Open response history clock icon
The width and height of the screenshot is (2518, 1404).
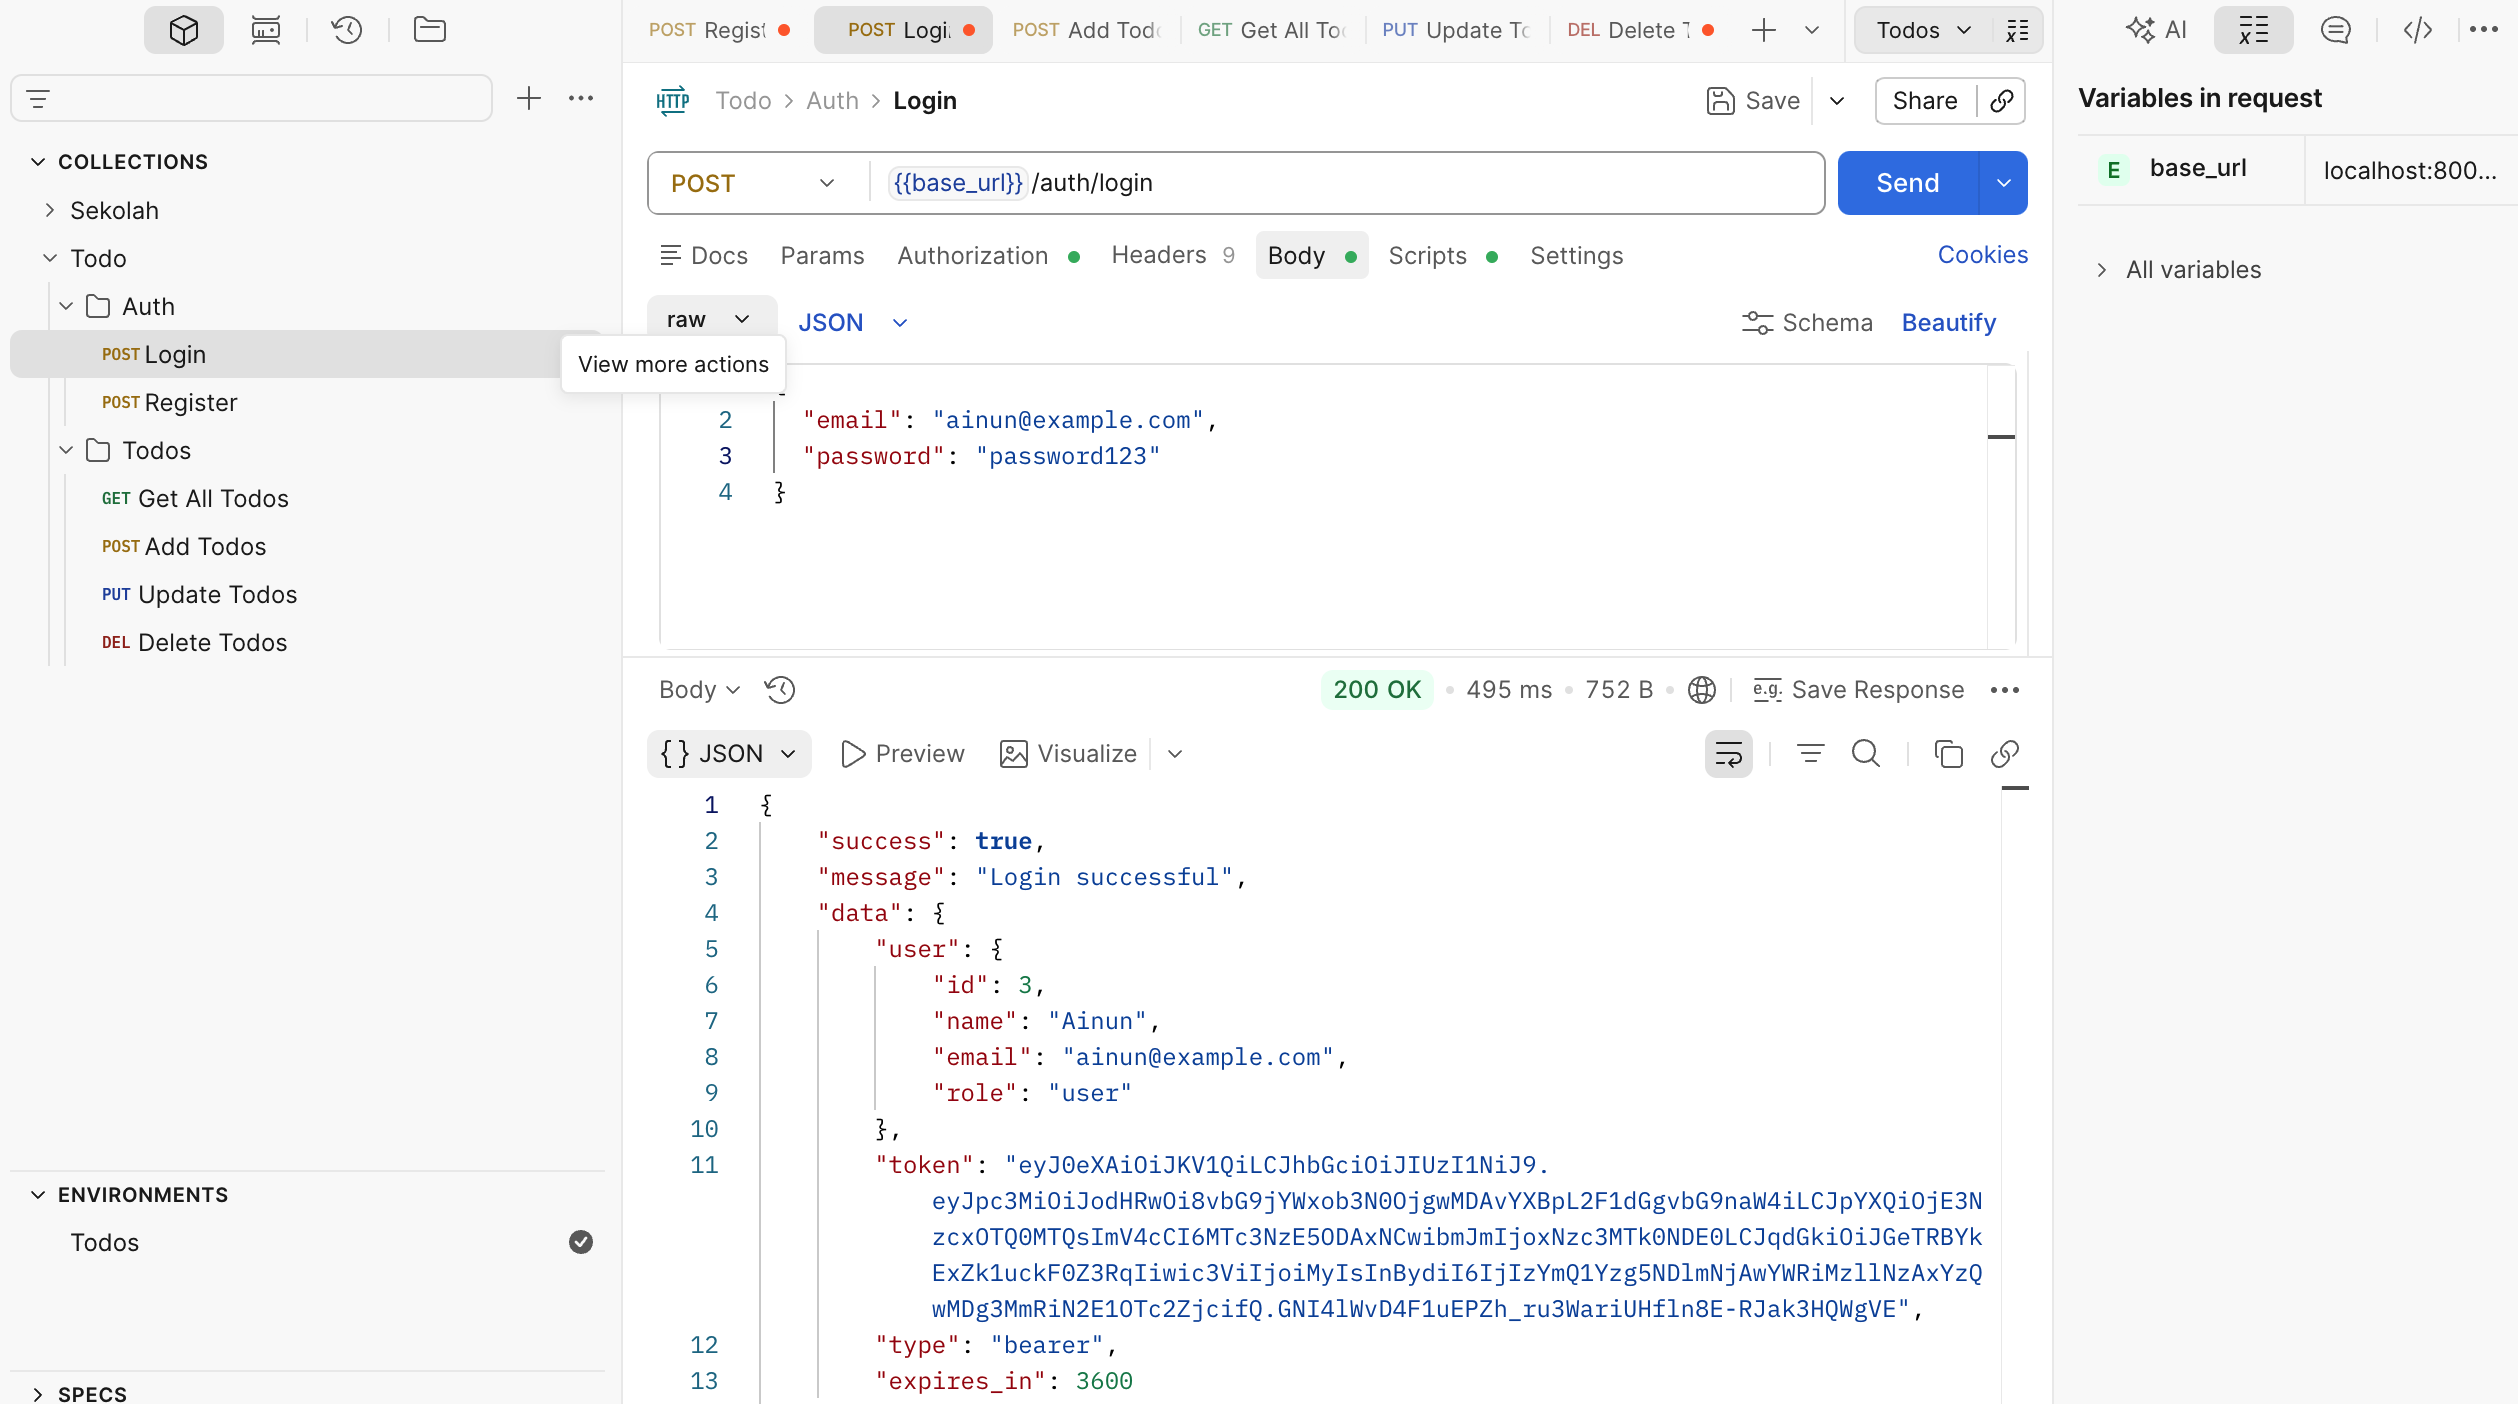click(x=780, y=690)
